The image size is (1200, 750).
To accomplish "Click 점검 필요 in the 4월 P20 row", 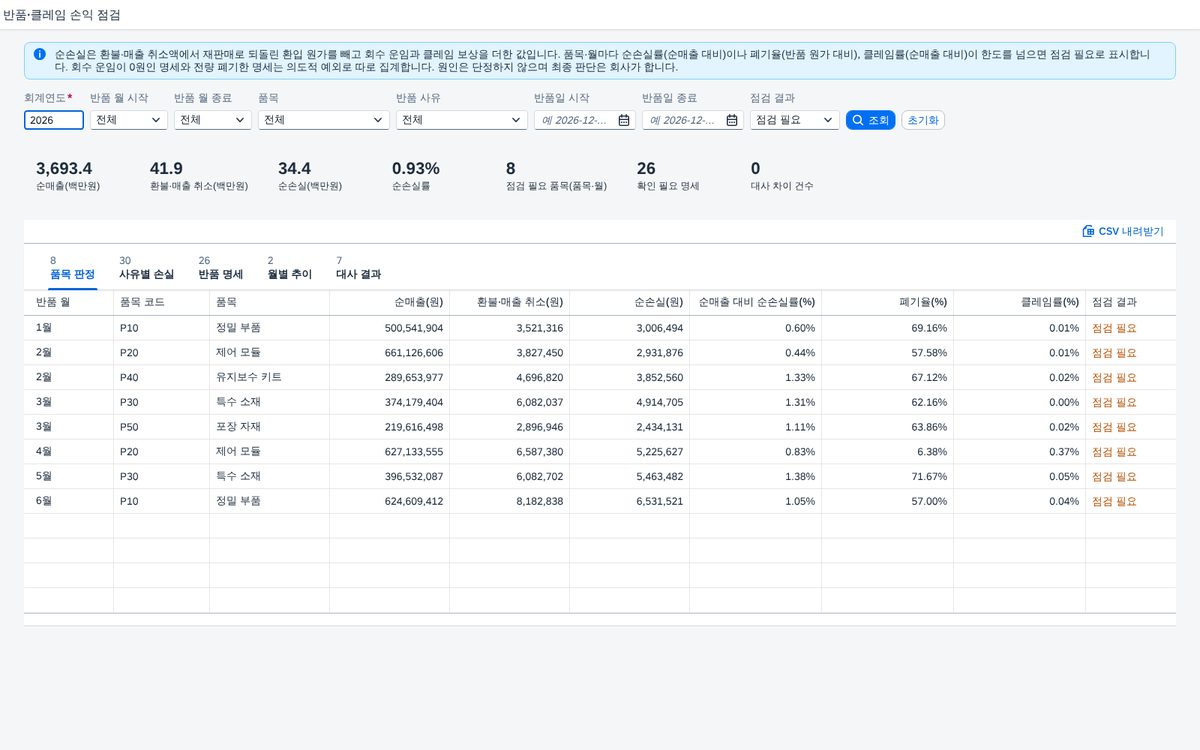I will tap(1114, 452).
